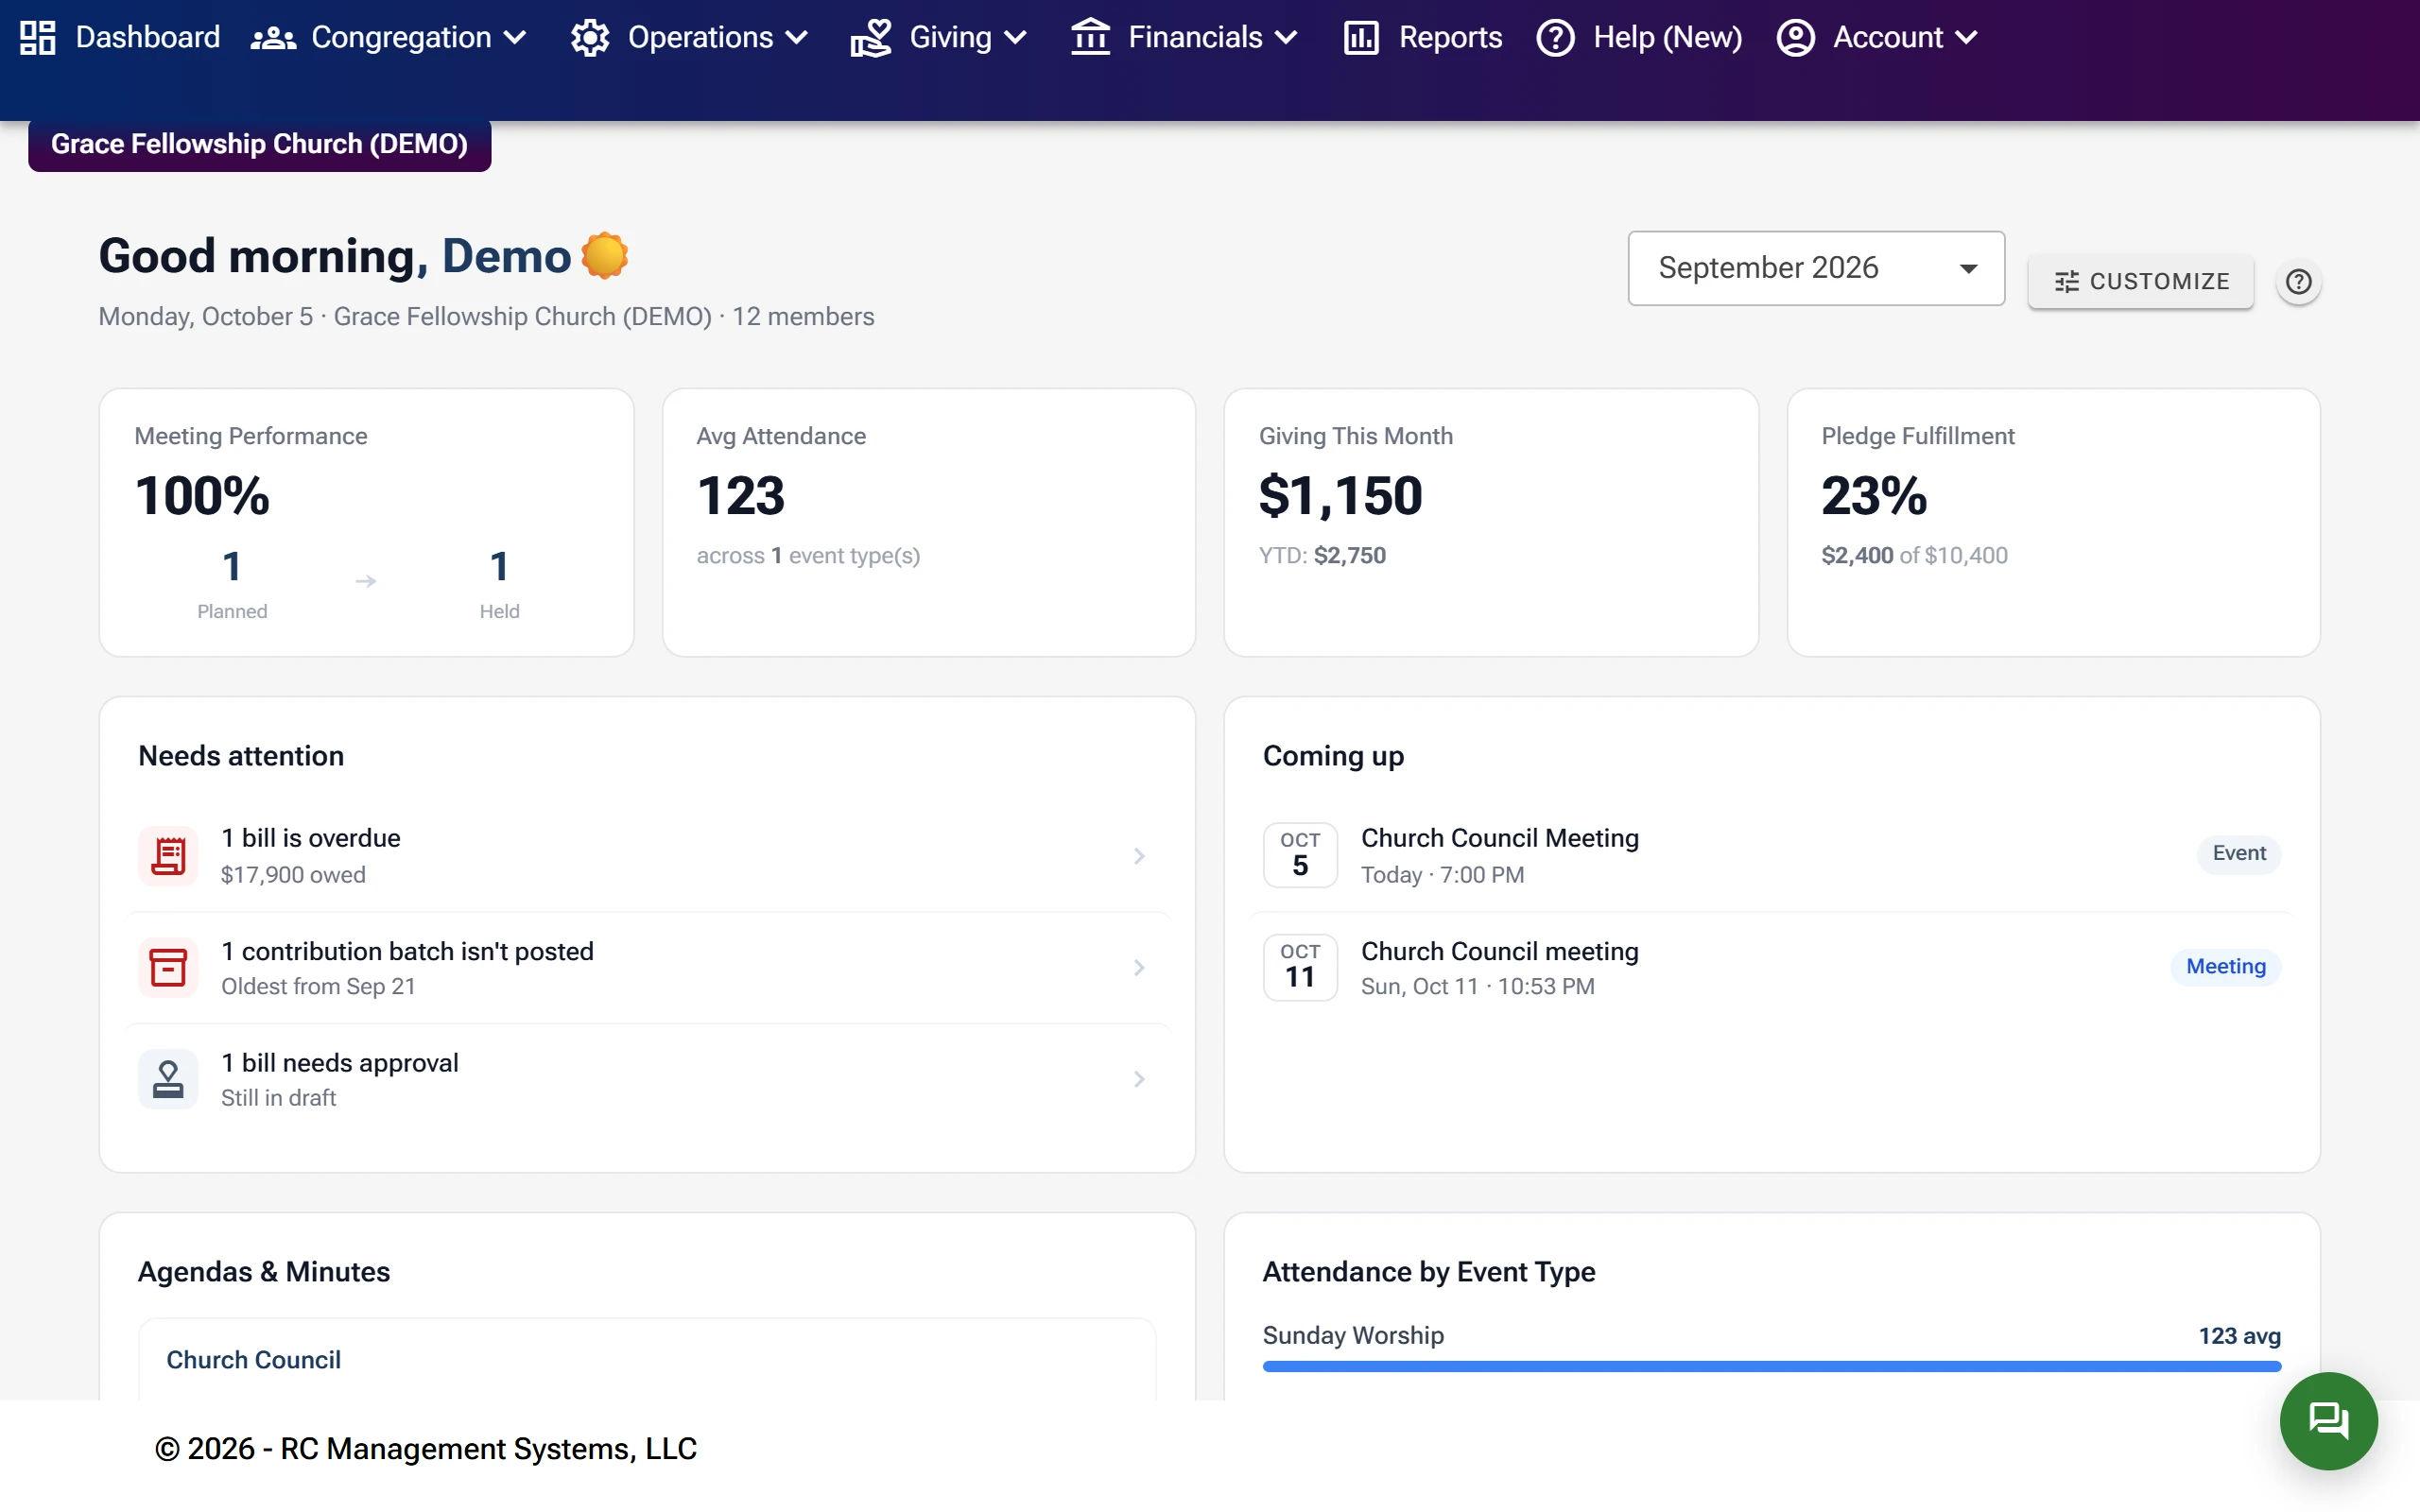Click the Event tag on Church Council Meeting
2420x1512 pixels.
point(2239,853)
